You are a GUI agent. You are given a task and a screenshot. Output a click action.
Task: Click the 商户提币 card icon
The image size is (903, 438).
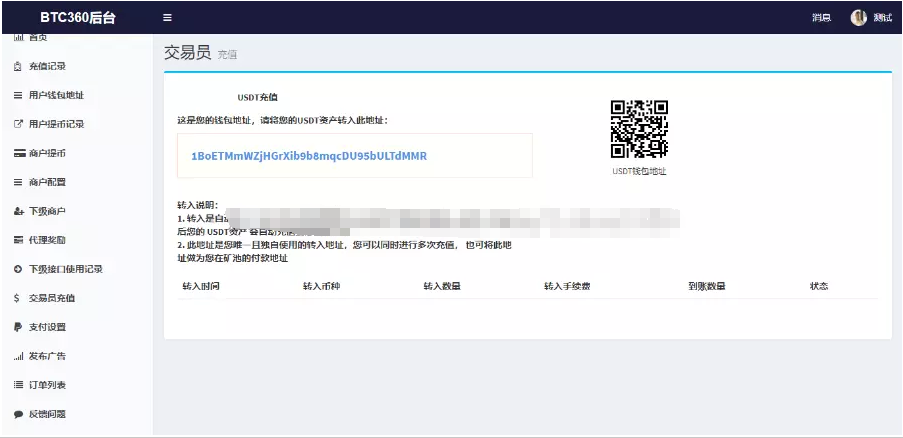pyautogui.click(x=18, y=154)
